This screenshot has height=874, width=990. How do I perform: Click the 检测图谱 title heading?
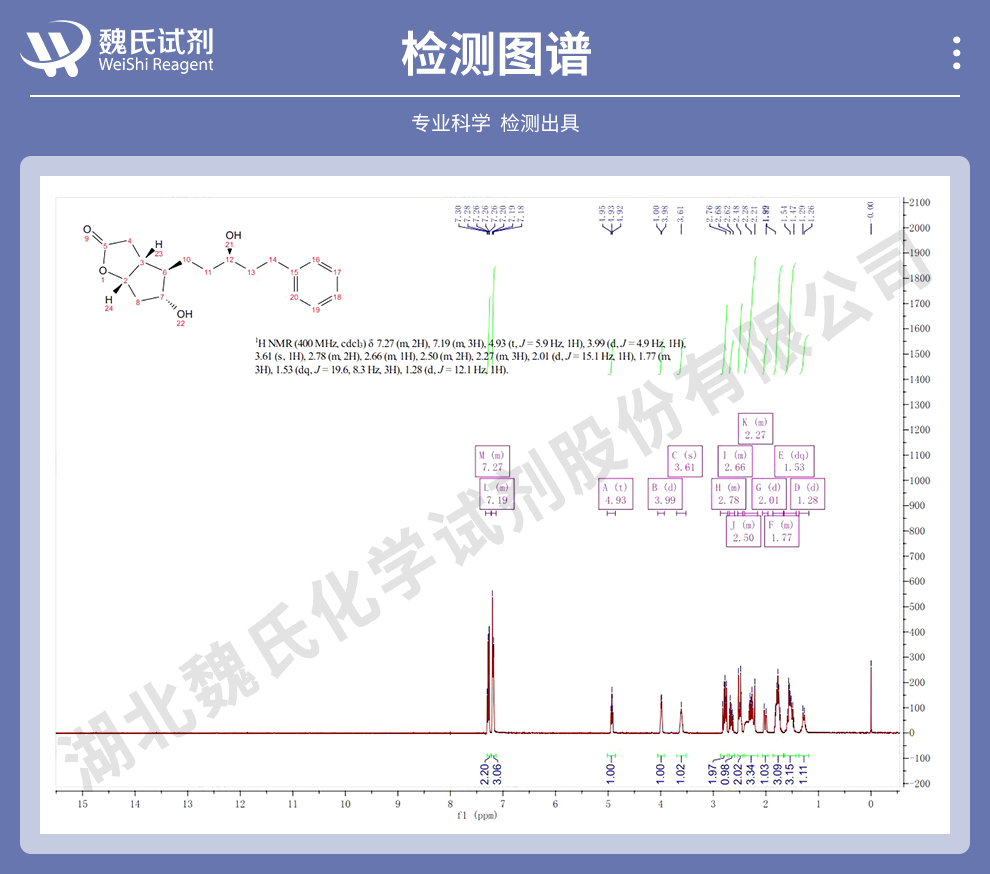(x=495, y=53)
